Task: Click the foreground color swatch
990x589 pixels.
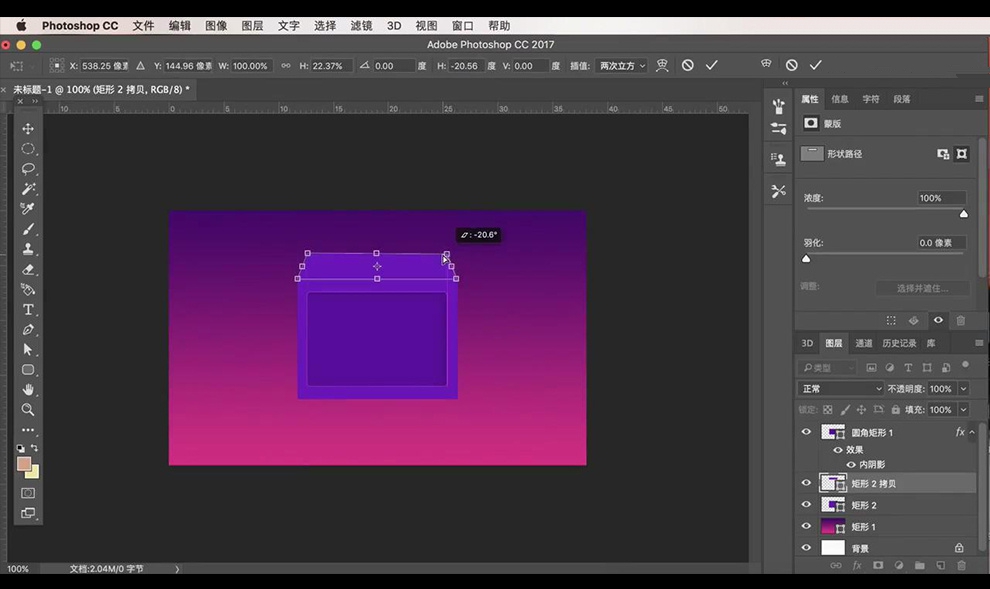Action: coord(24,464)
